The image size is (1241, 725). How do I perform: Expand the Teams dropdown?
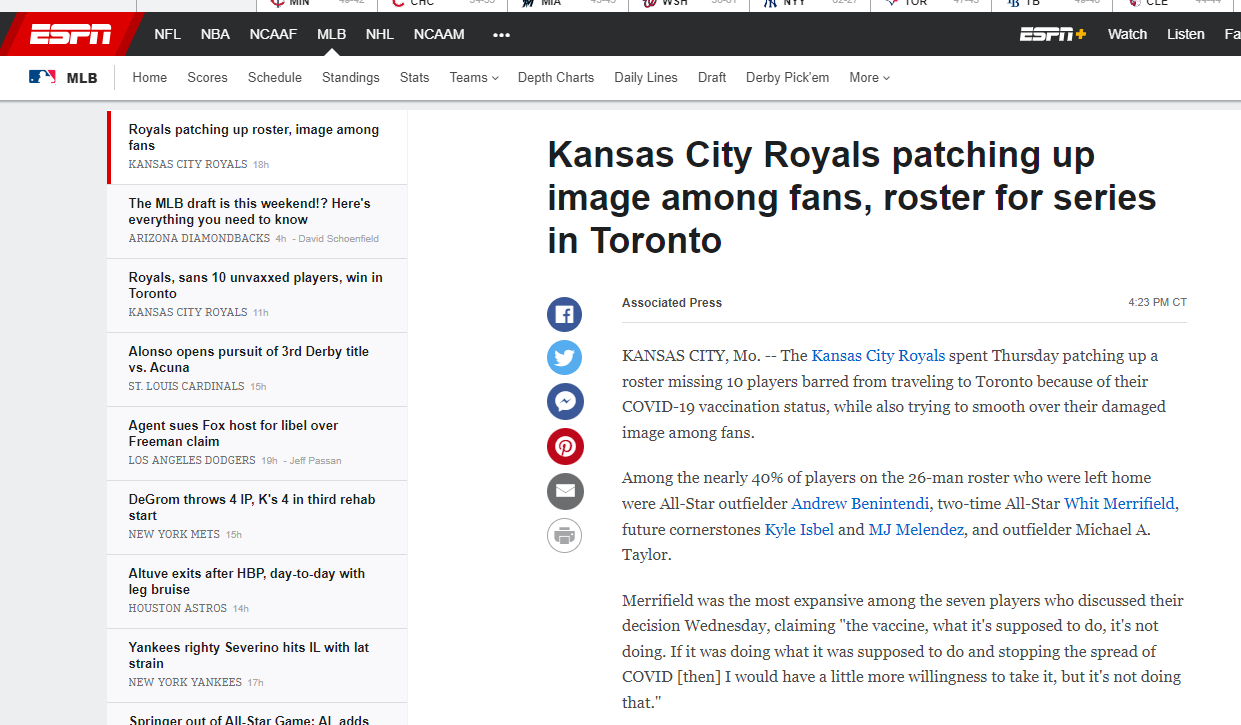pos(474,78)
